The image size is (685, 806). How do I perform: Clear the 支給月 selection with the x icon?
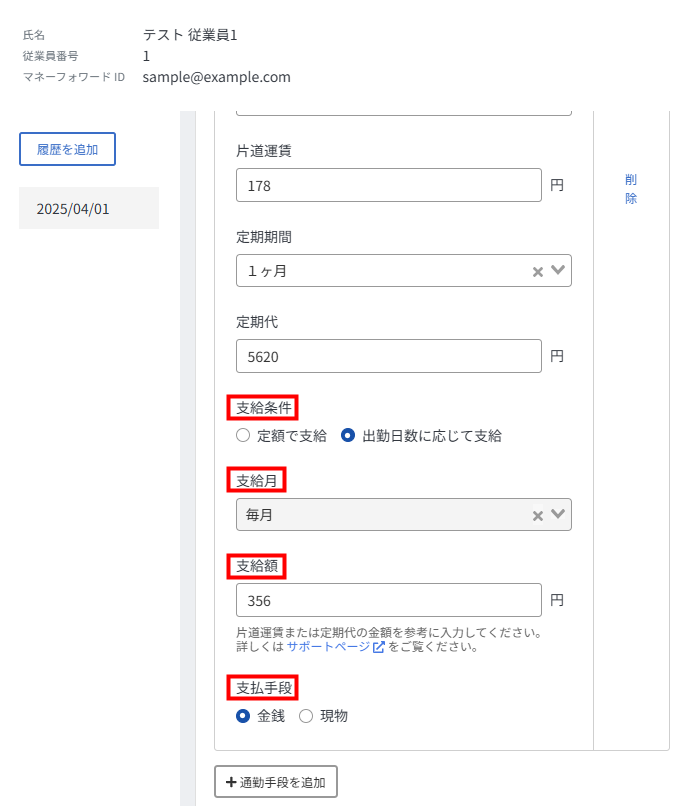click(x=538, y=516)
